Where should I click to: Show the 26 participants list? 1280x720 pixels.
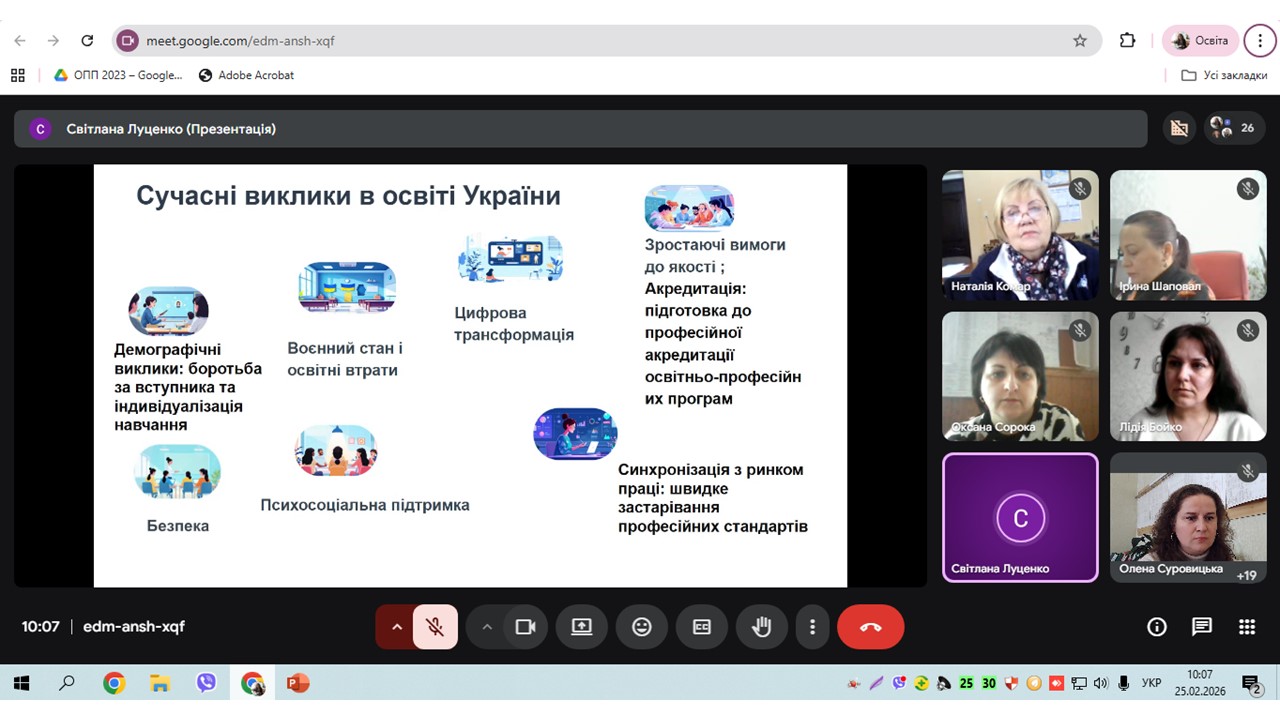coord(1234,128)
